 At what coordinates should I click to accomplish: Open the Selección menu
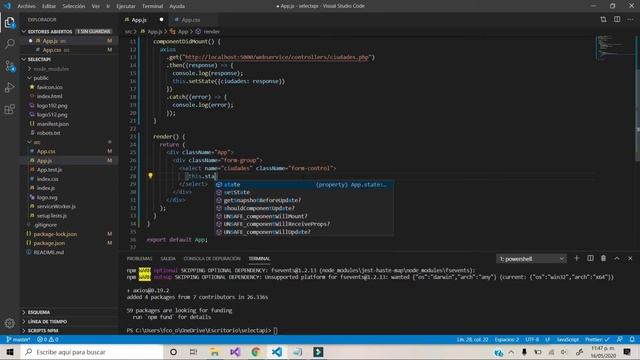click(x=74, y=6)
